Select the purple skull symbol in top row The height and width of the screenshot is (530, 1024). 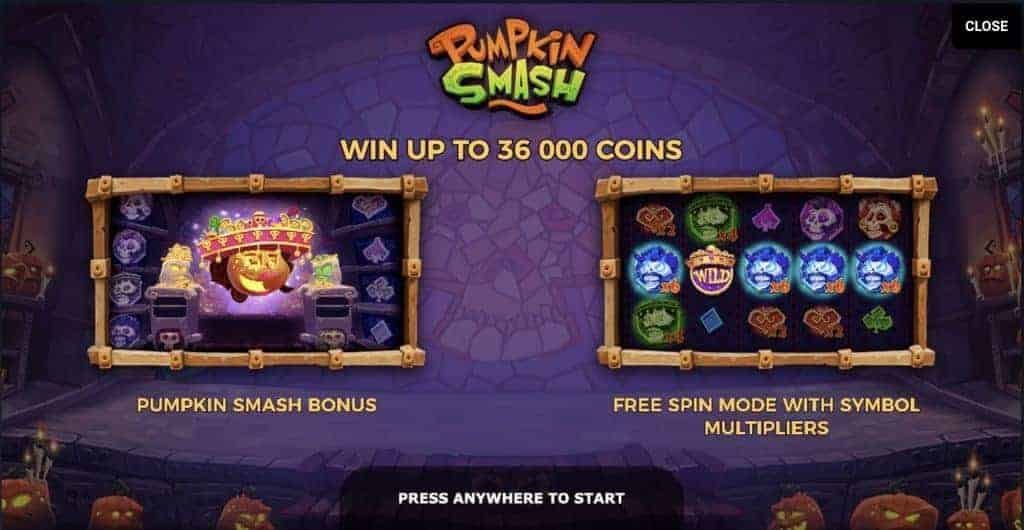pos(822,219)
